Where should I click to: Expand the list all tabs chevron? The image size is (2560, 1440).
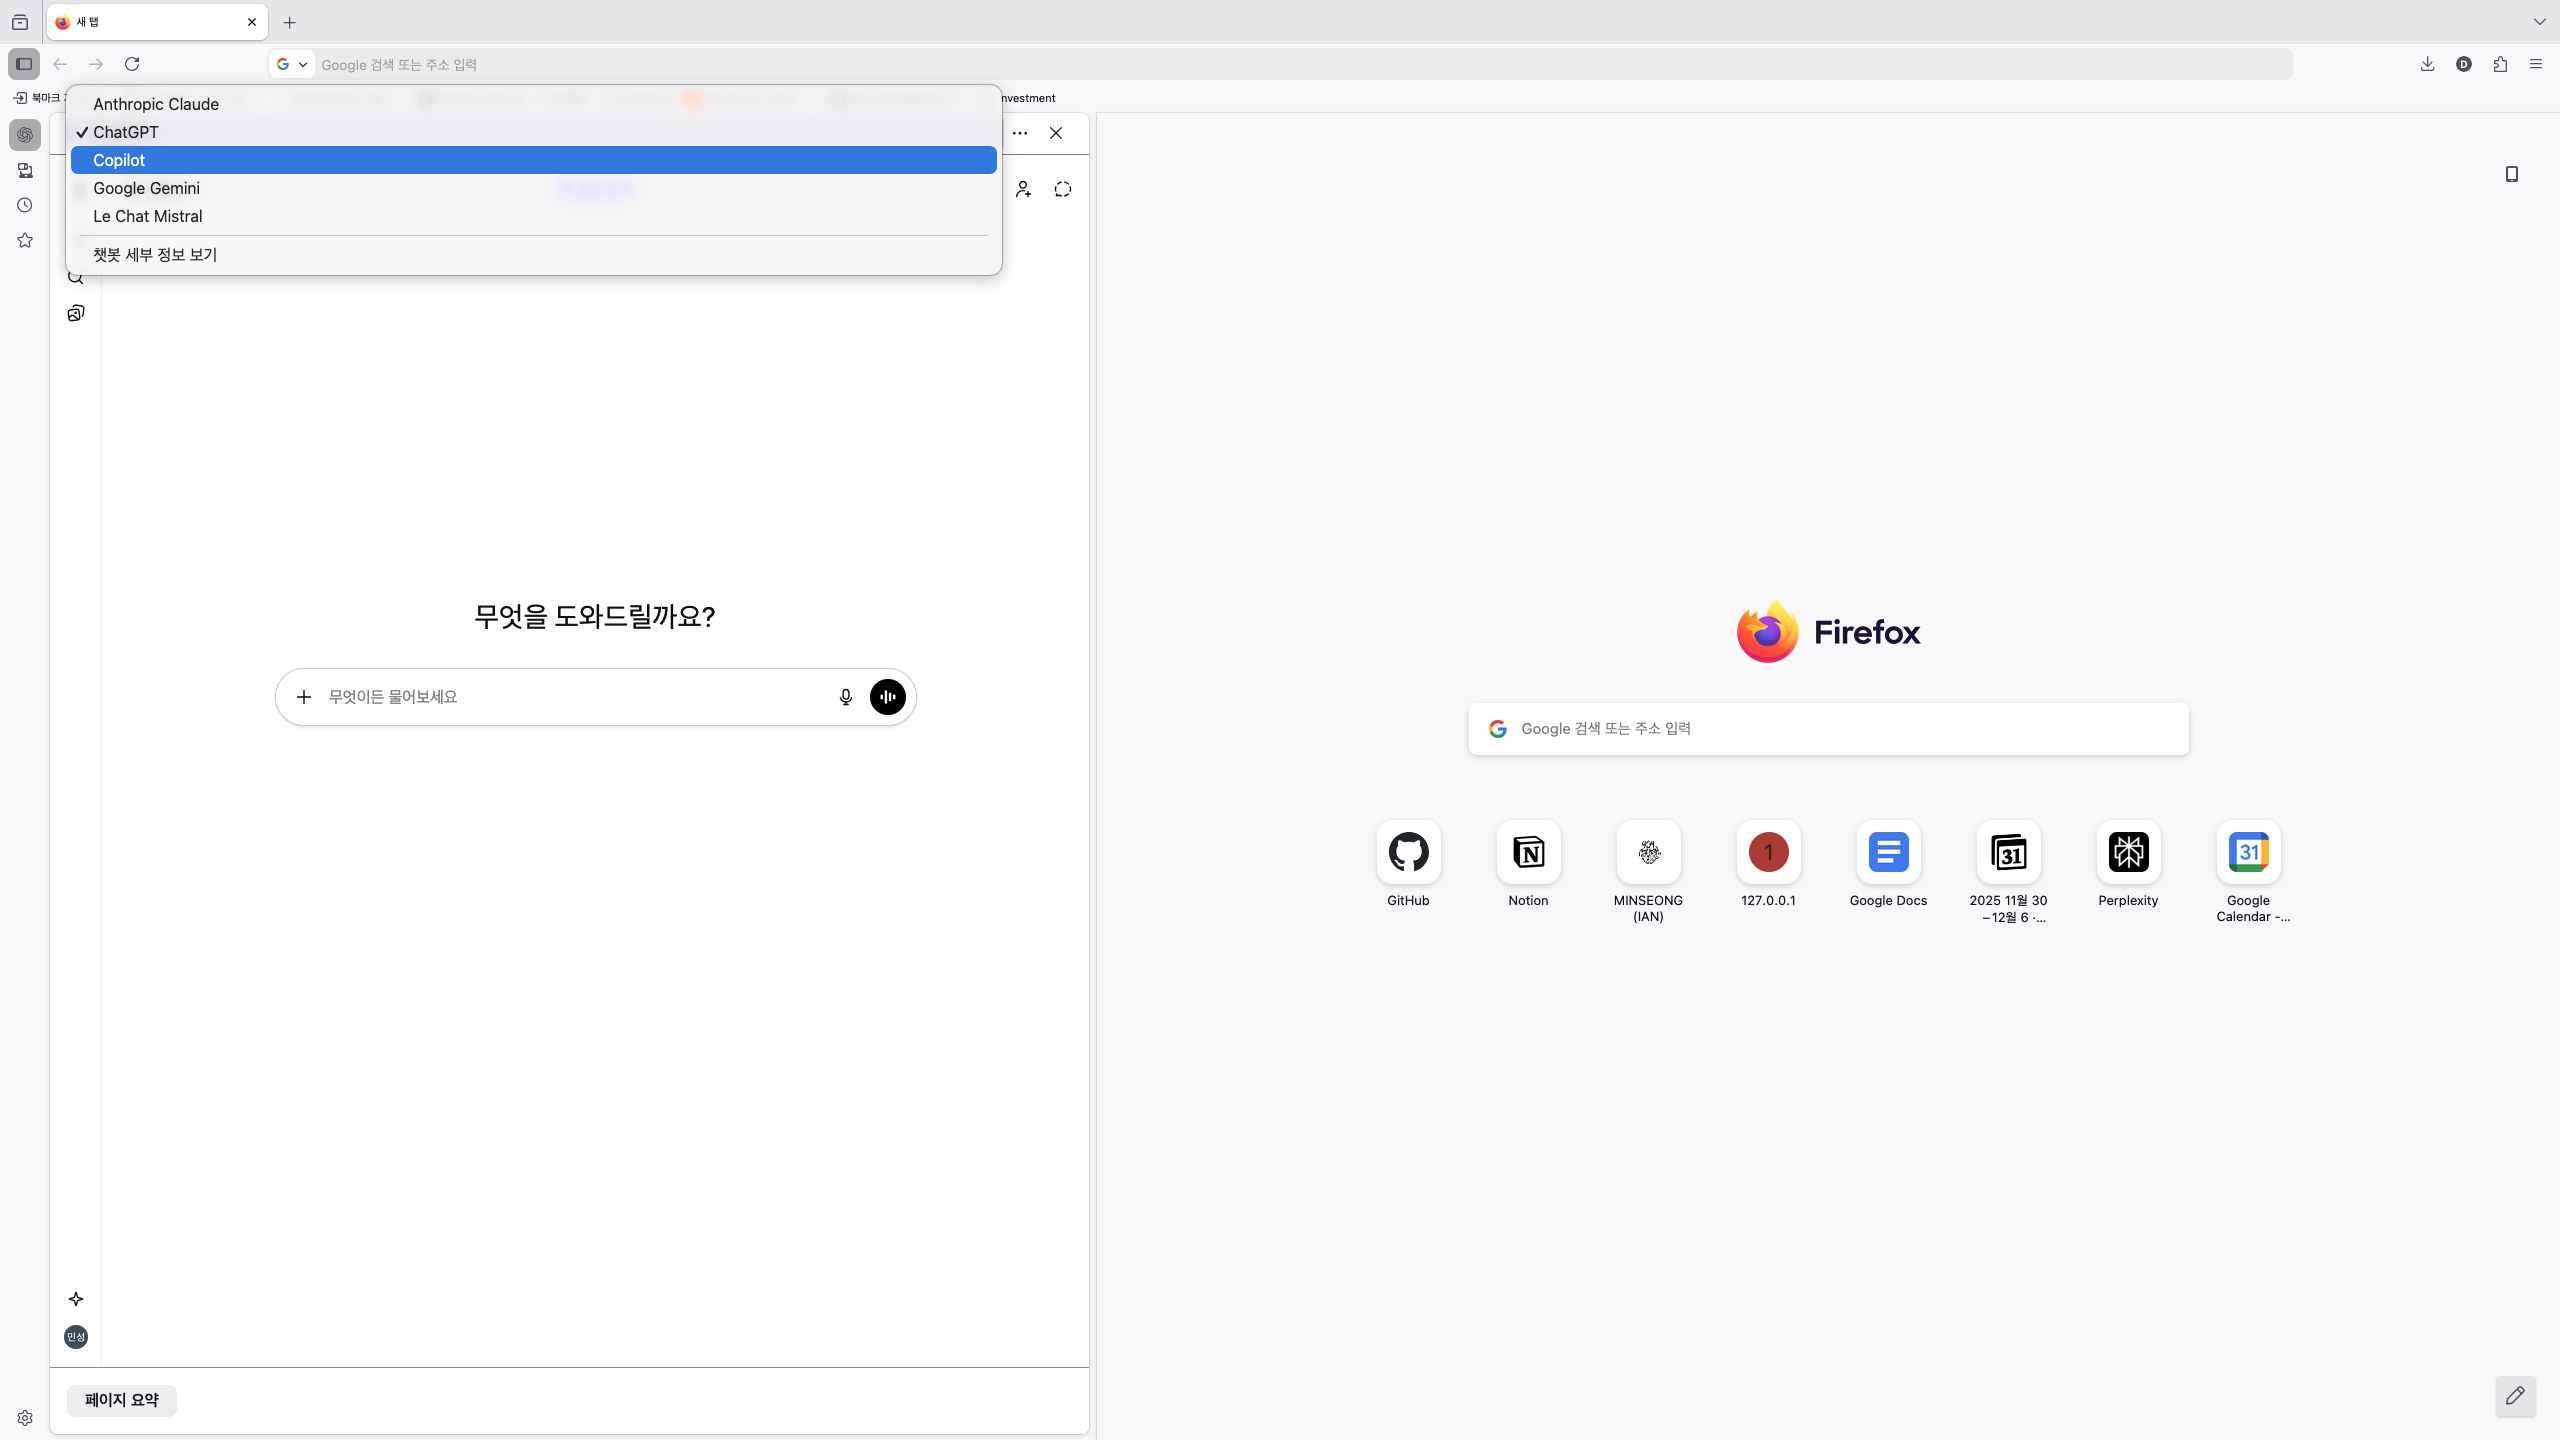(2539, 22)
